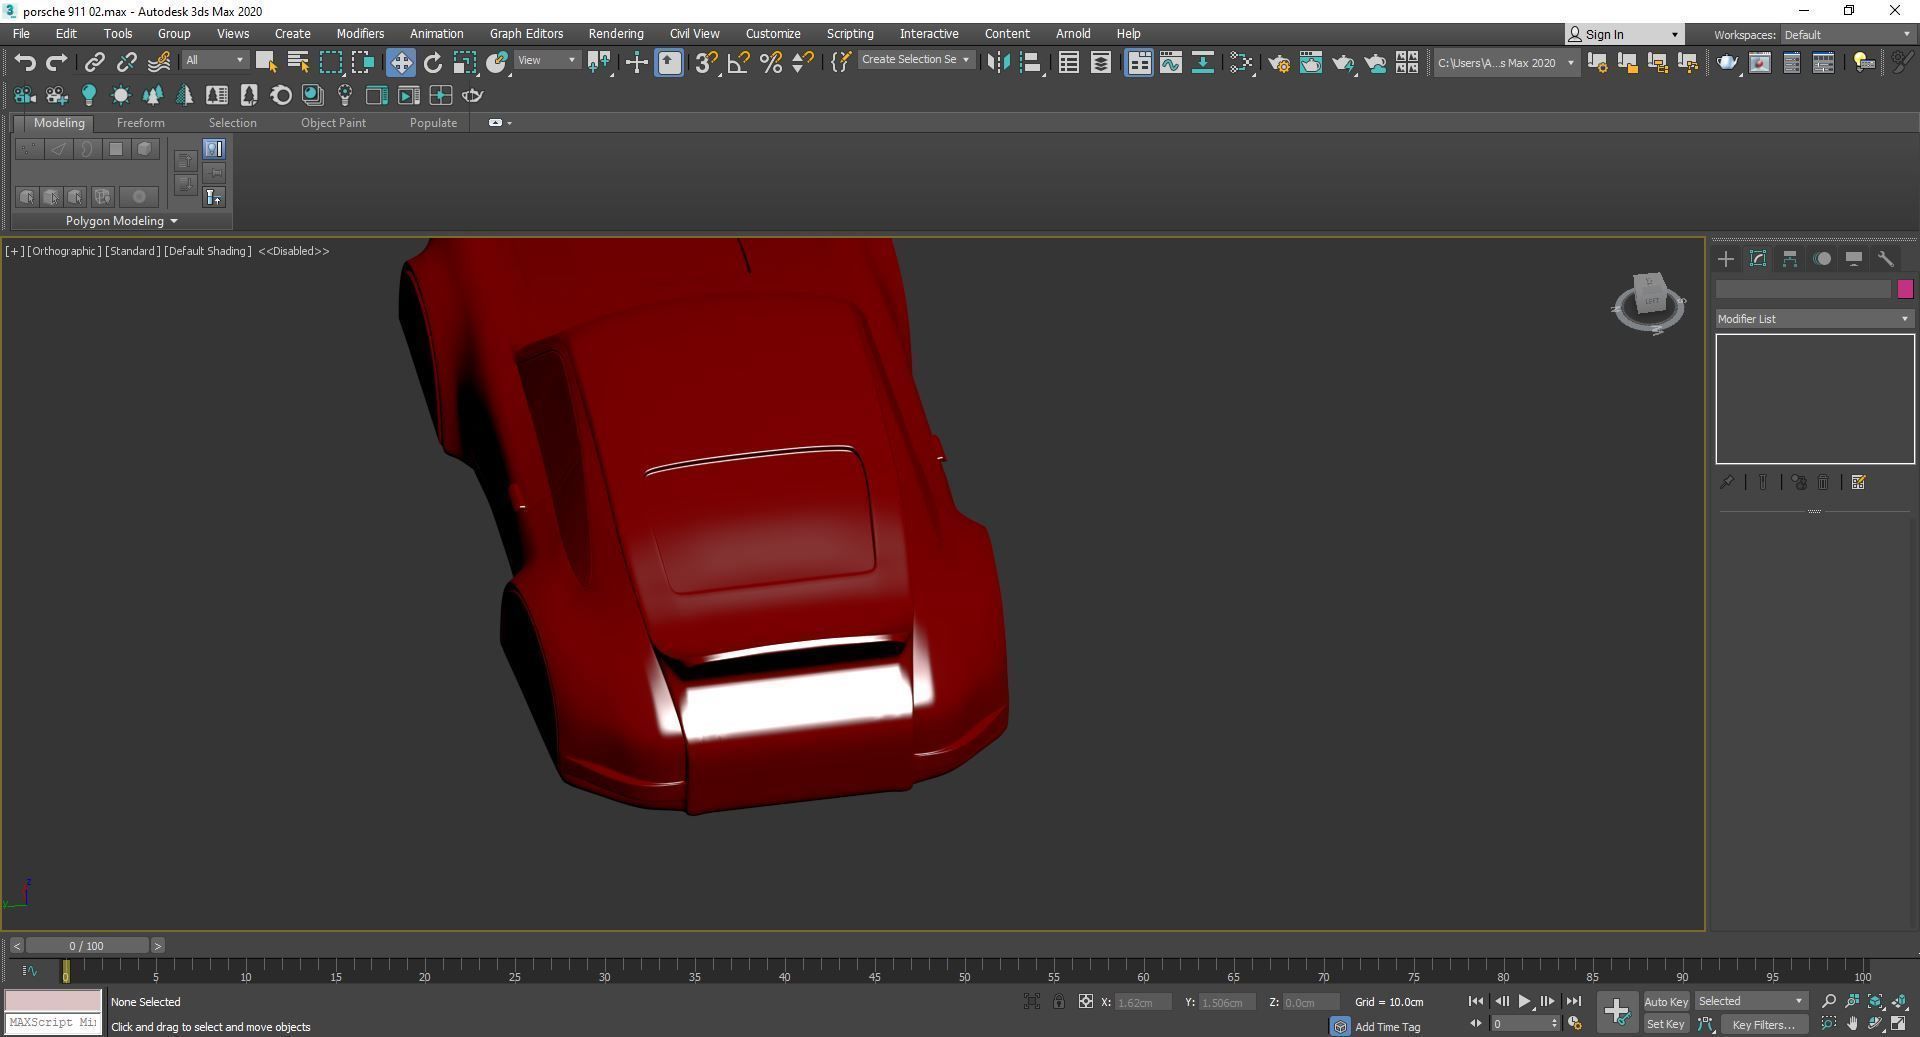Open the Create command panel tab
1920x1037 pixels.
click(x=1726, y=259)
